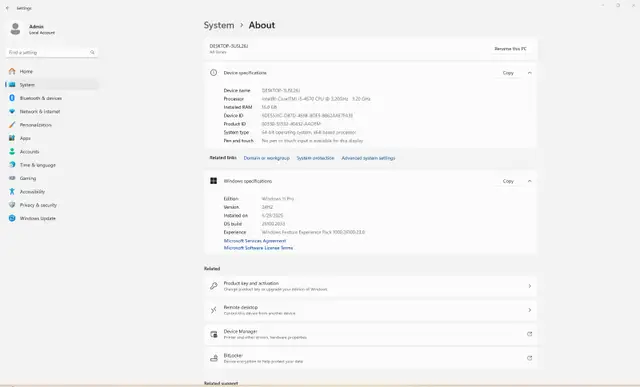The height and width of the screenshot is (387, 640).
Task: Open Bluetooth & devices settings
Action: pyautogui.click(x=52, y=98)
